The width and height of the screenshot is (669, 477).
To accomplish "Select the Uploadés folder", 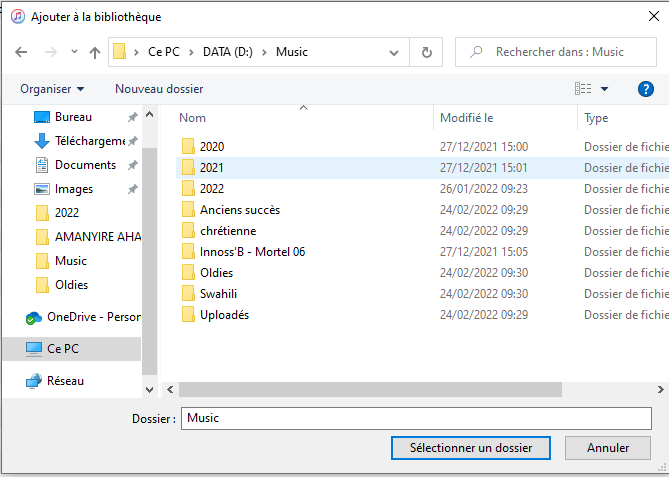I will pos(224,315).
